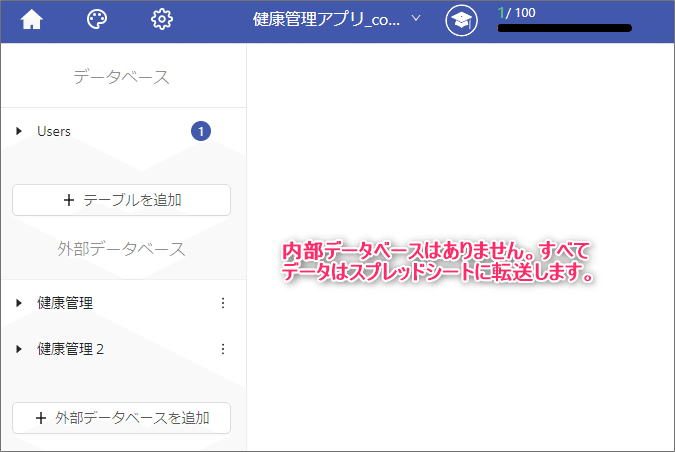
Task: Click the テーブルを追加 button
Action: coord(121,200)
